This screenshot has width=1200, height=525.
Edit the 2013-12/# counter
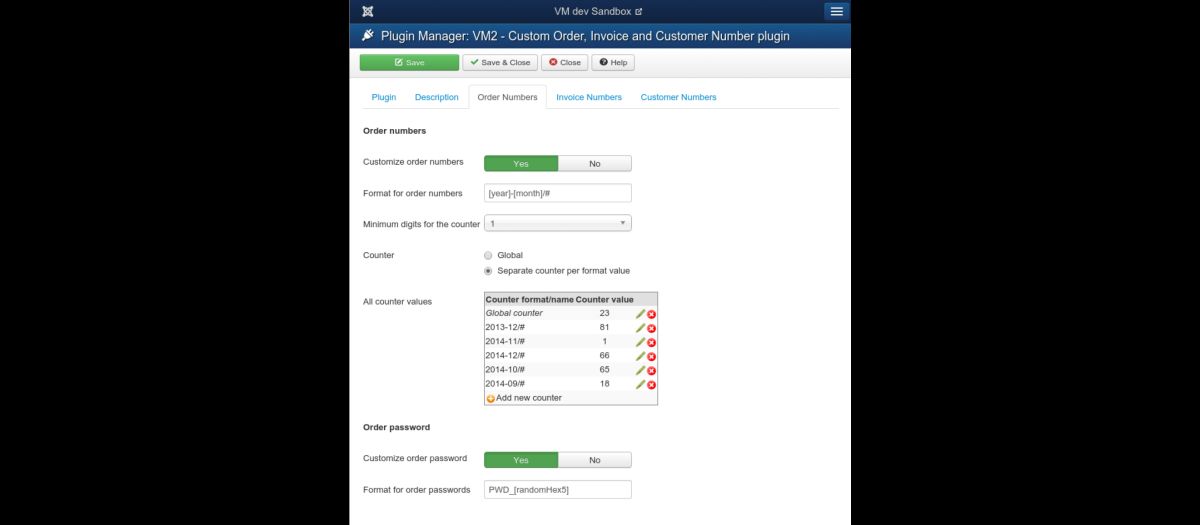pos(640,328)
